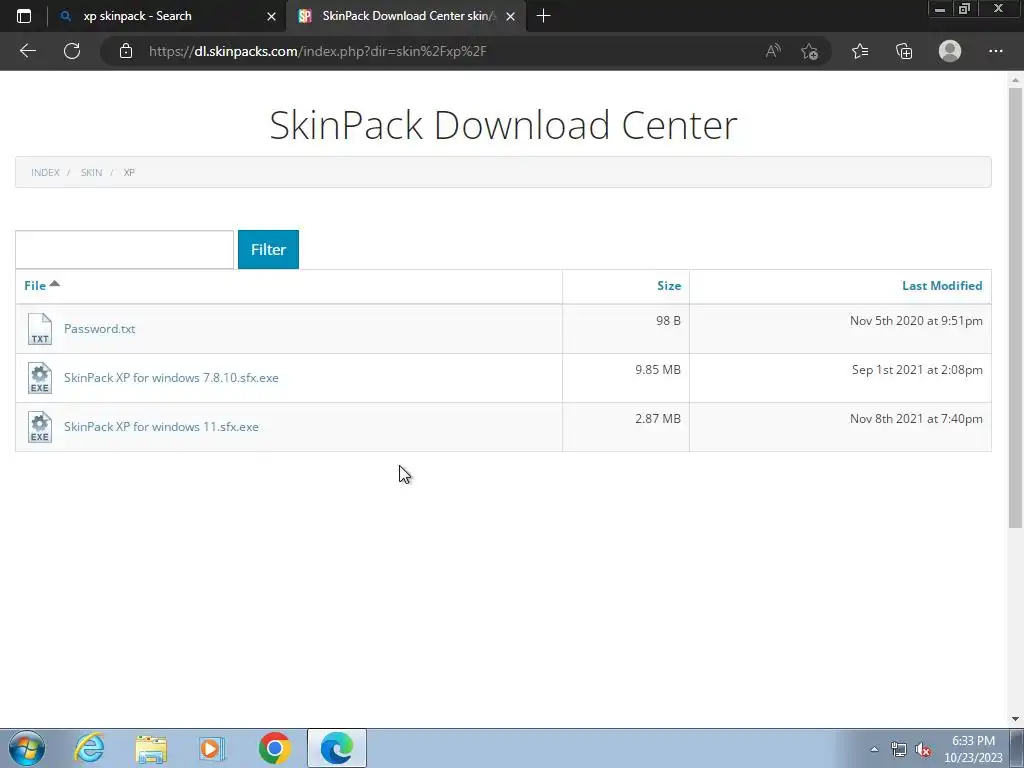Click EXE icon for windows 7.8.10 pack
The width and height of the screenshot is (1024, 768).
click(x=40, y=378)
